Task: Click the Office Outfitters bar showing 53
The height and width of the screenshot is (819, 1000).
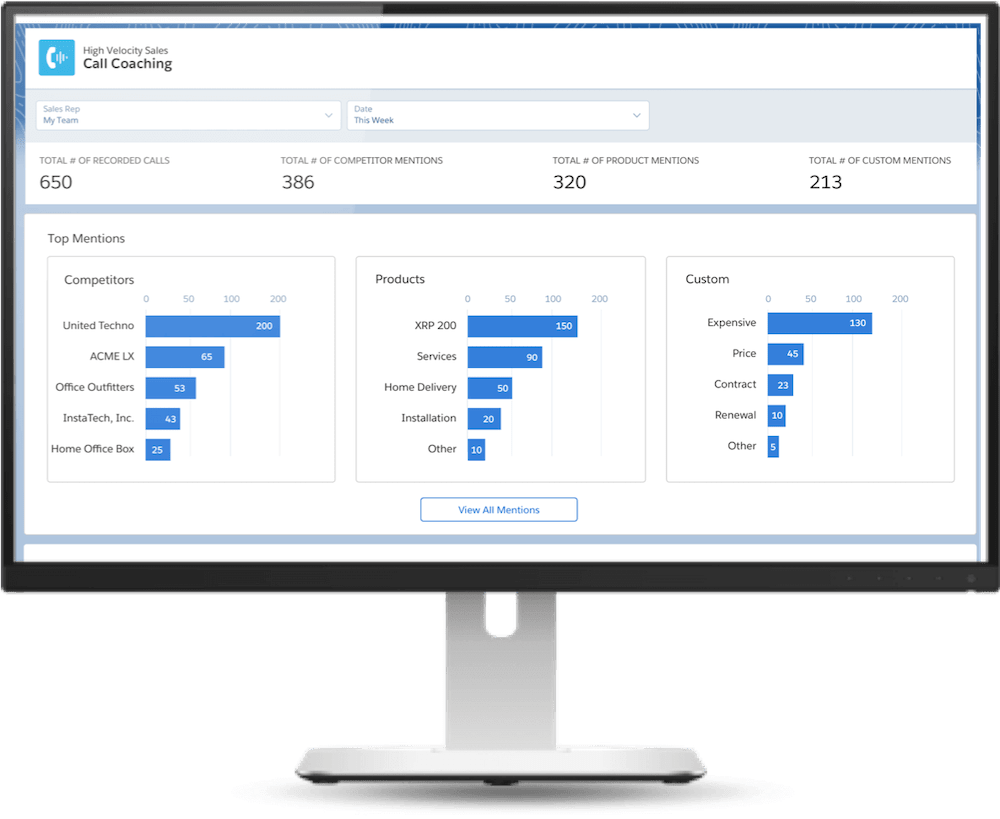Action: click(170, 388)
